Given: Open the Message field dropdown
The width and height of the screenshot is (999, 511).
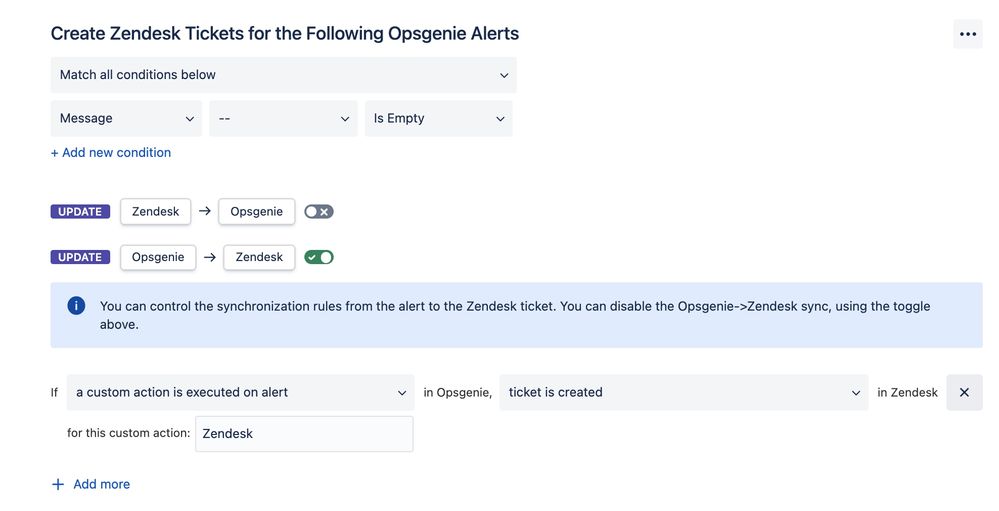Looking at the screenshot, I should point(126,119).
